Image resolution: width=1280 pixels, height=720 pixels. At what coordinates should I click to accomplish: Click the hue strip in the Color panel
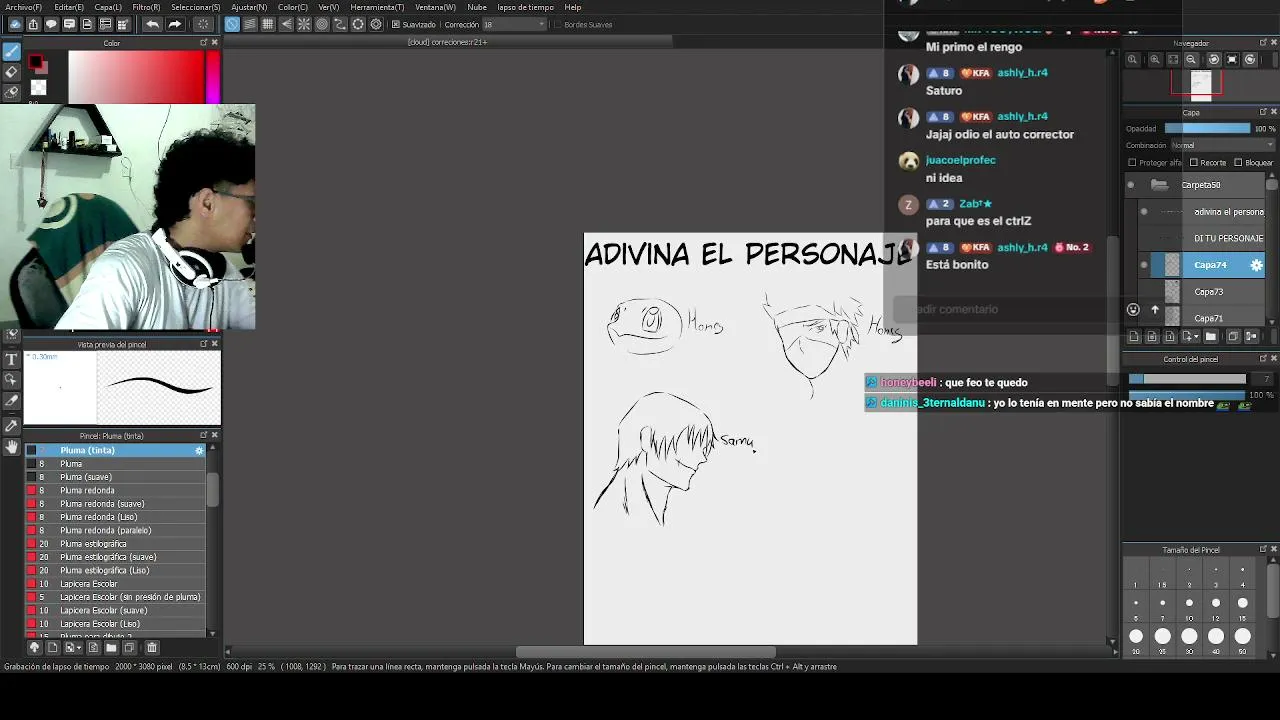pos(213,76)
